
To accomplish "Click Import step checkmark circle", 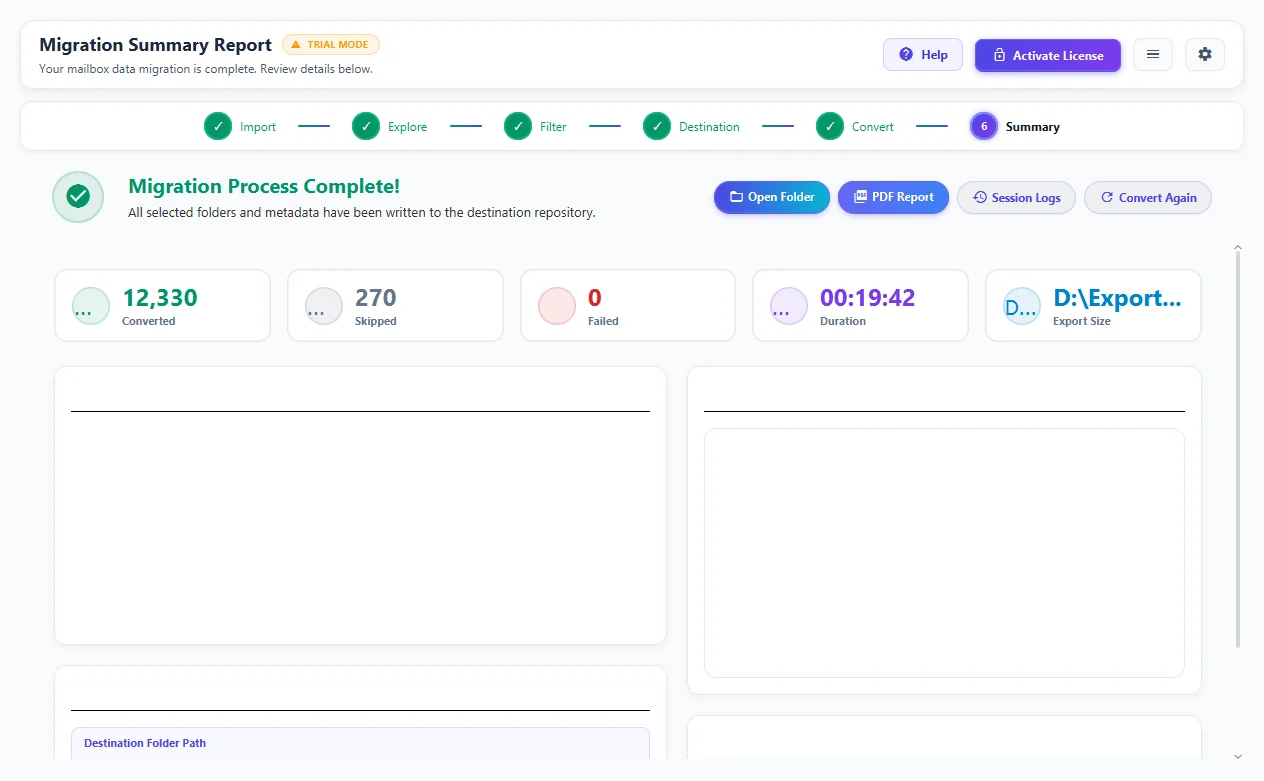I will [218, 126].
